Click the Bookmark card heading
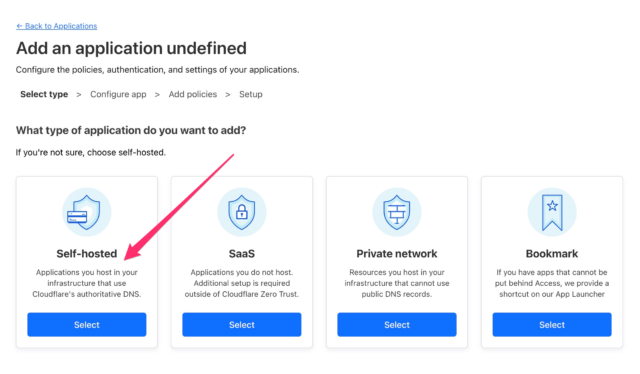 tap(552, 254)
